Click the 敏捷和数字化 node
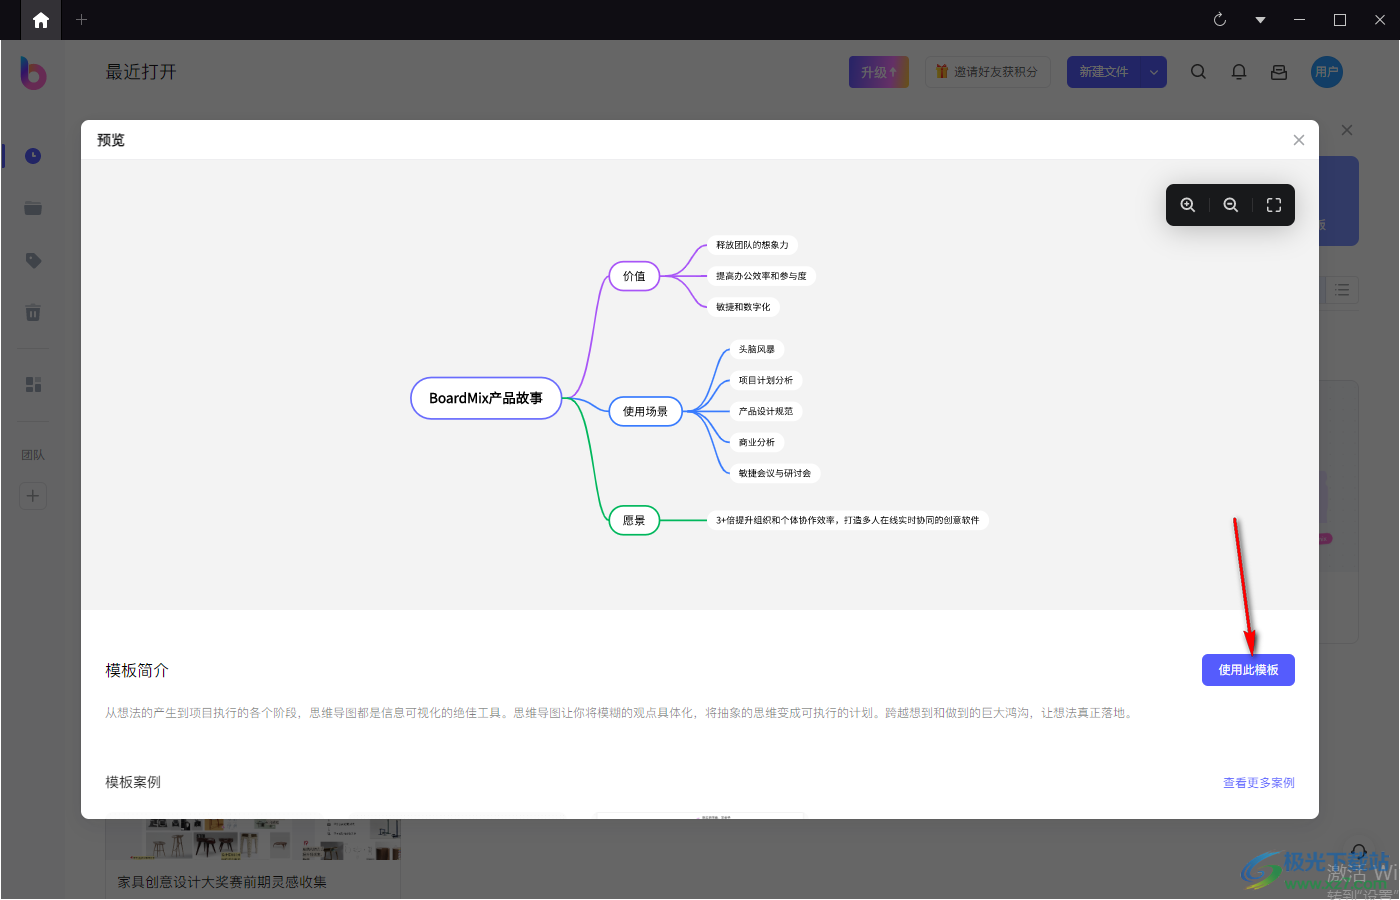The image size is (1400, 900). 743,307
